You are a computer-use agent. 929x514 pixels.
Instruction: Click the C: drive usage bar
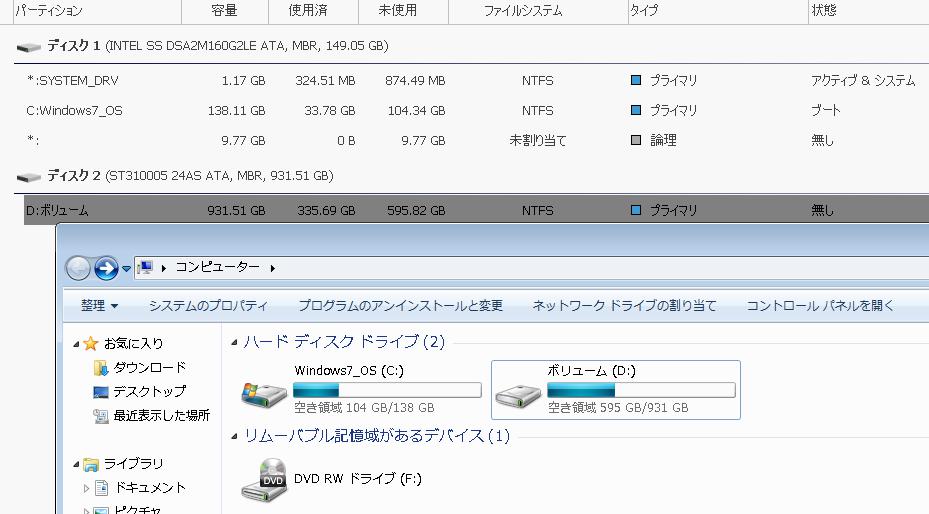click(x=387, y=390)
